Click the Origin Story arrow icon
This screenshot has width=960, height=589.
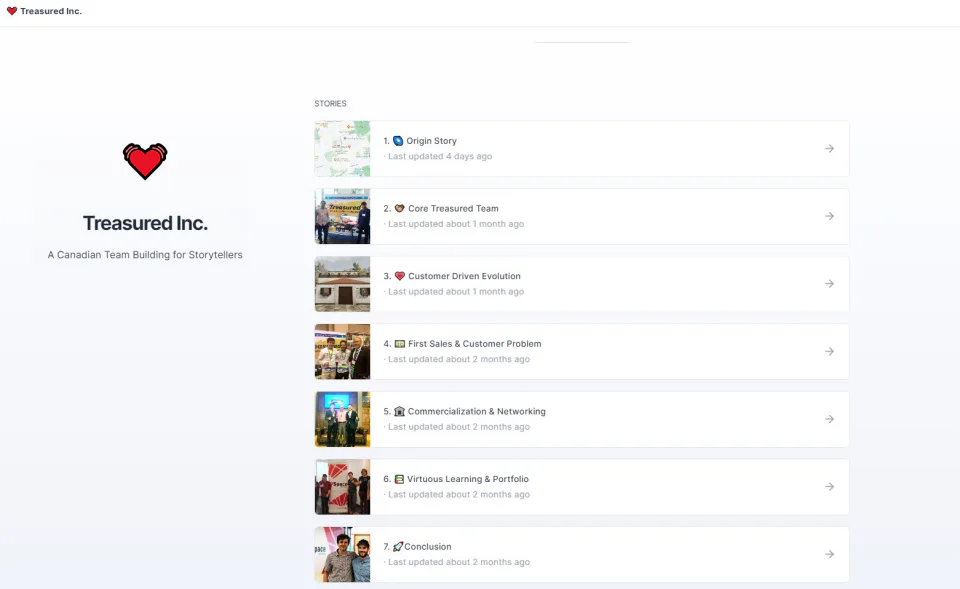tap(829, 149)
